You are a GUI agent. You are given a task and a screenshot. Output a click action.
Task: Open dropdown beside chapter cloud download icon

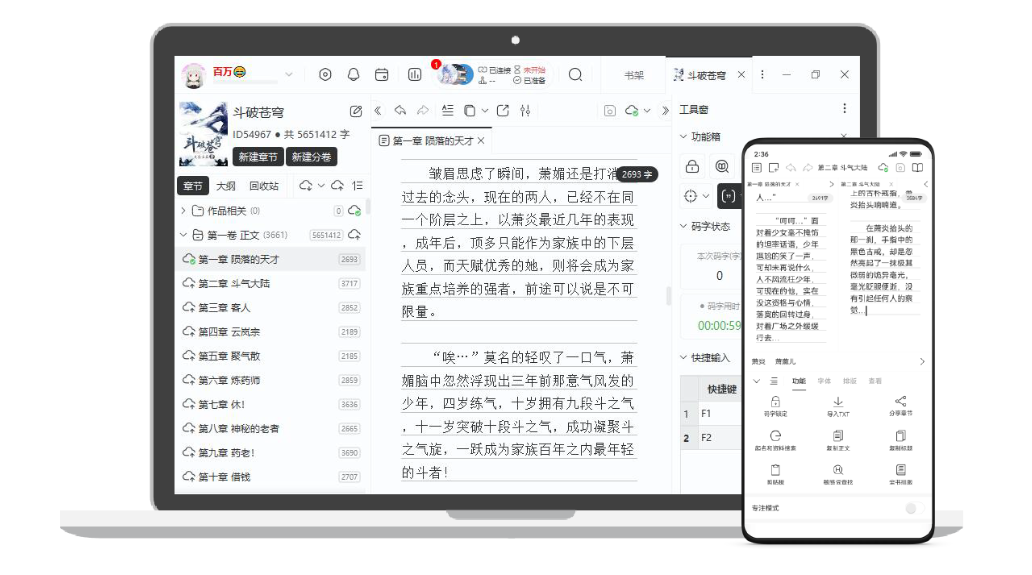click(321, 186)
